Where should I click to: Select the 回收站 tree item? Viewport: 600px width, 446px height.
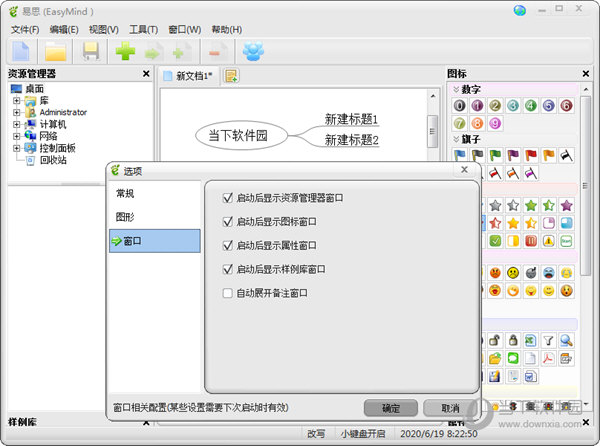(53, 160)
